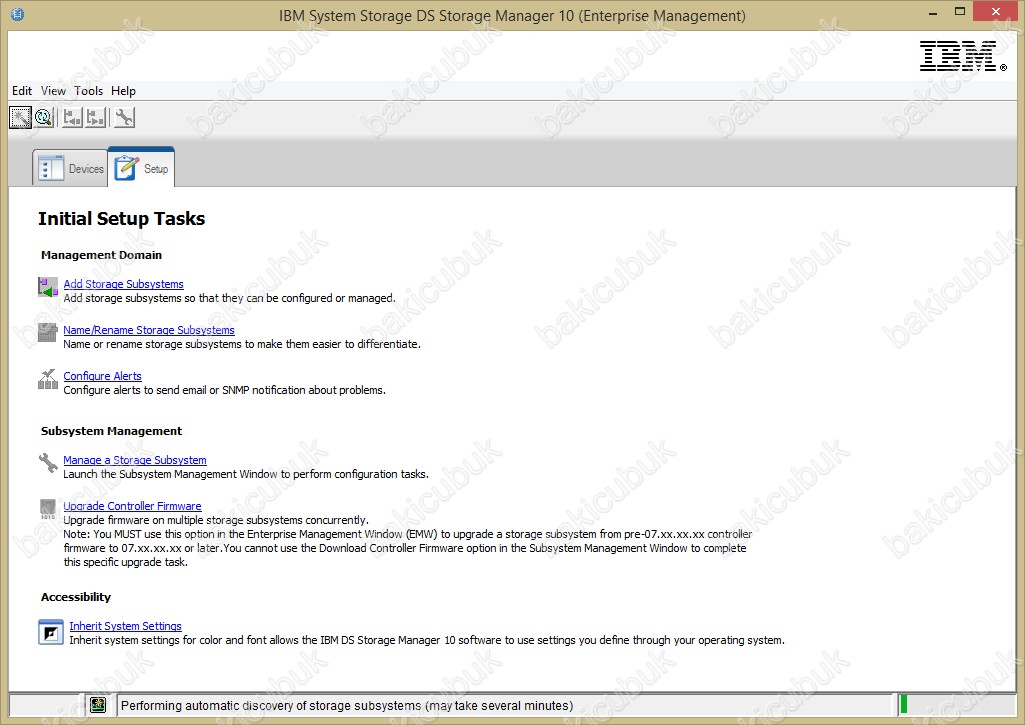This screenshot has height=725, width=1025.
Task: Click the remove storage subsystem tree toolbar icon
Action: (x=96, y=118)
